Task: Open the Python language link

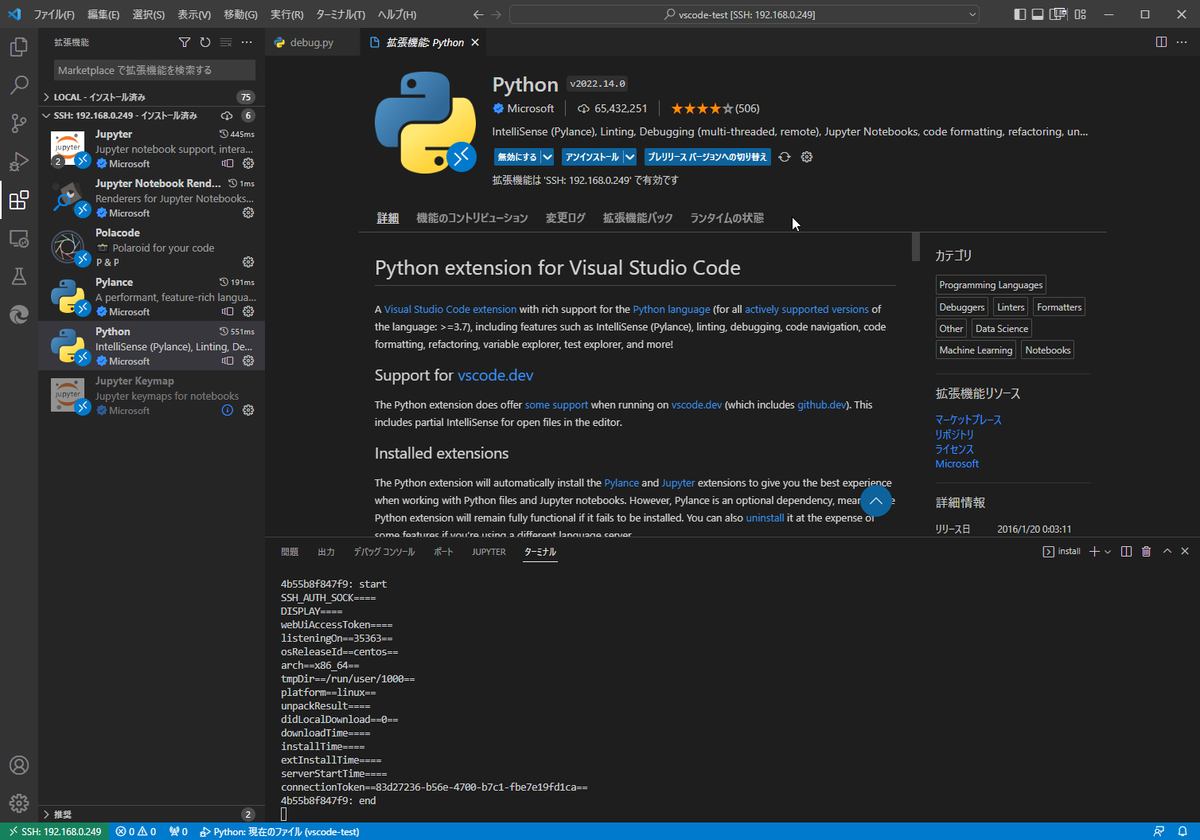Action: point(671,309)
